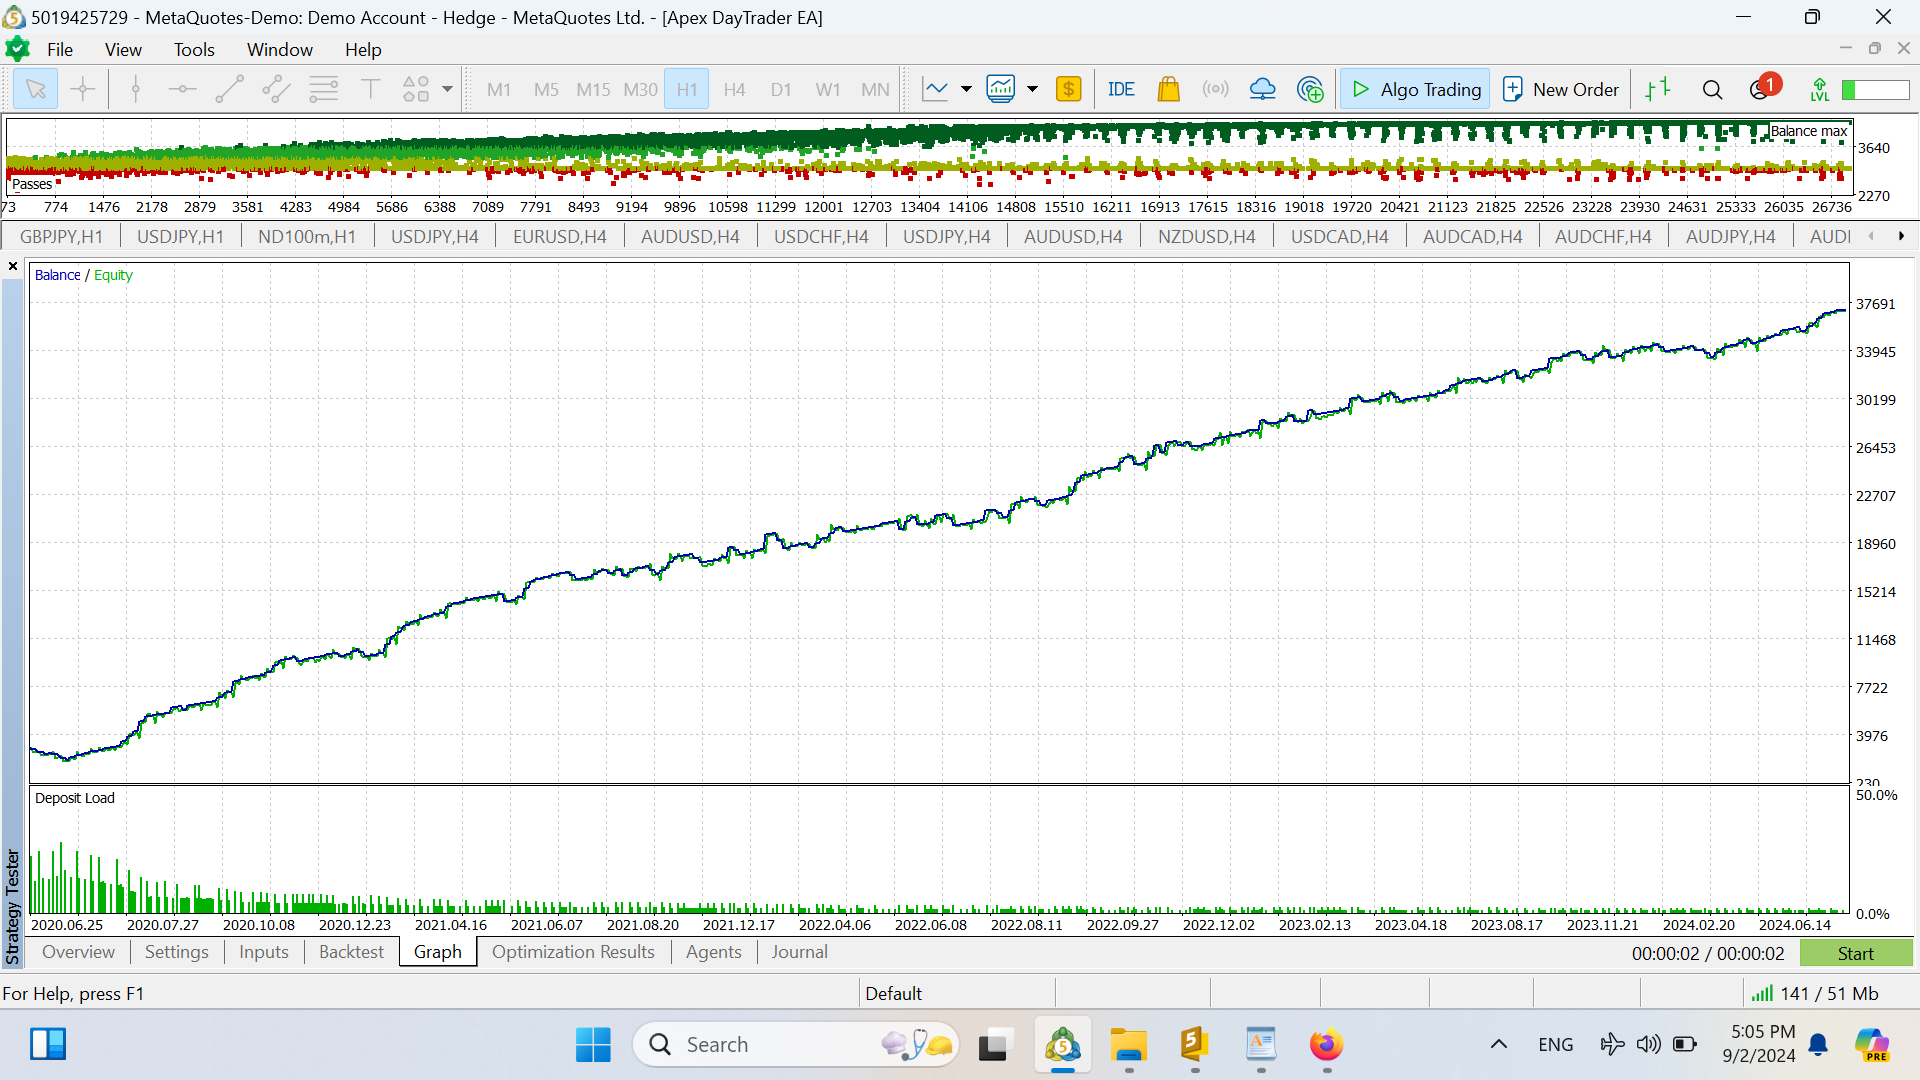The image size is (1920, 1080).
Task: Switch to the Optimization Results tab
Action: pyautogui.click(x=572, y=952)
